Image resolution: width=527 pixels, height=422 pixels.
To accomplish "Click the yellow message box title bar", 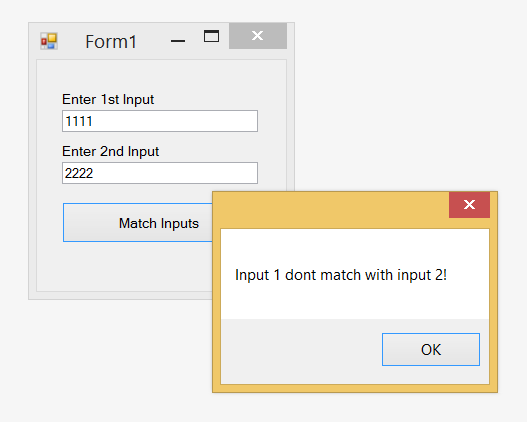I will 331,210.
